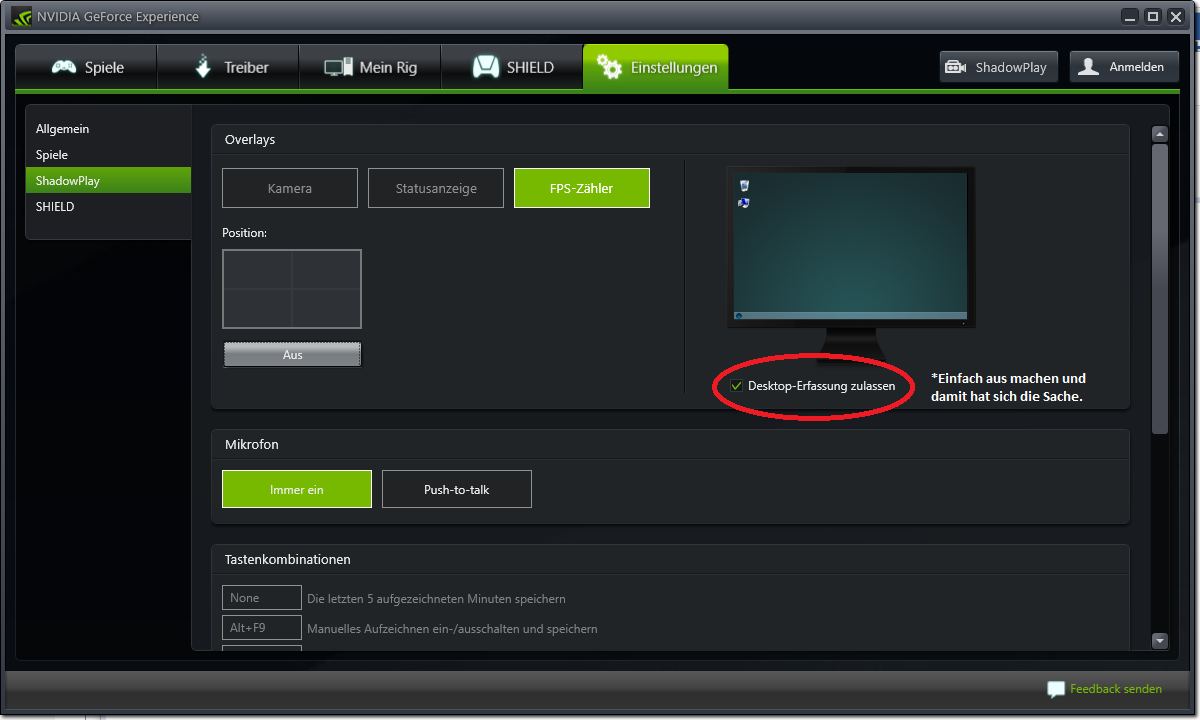
Task: Open the Spiele tab
Action: pos(87,67)
